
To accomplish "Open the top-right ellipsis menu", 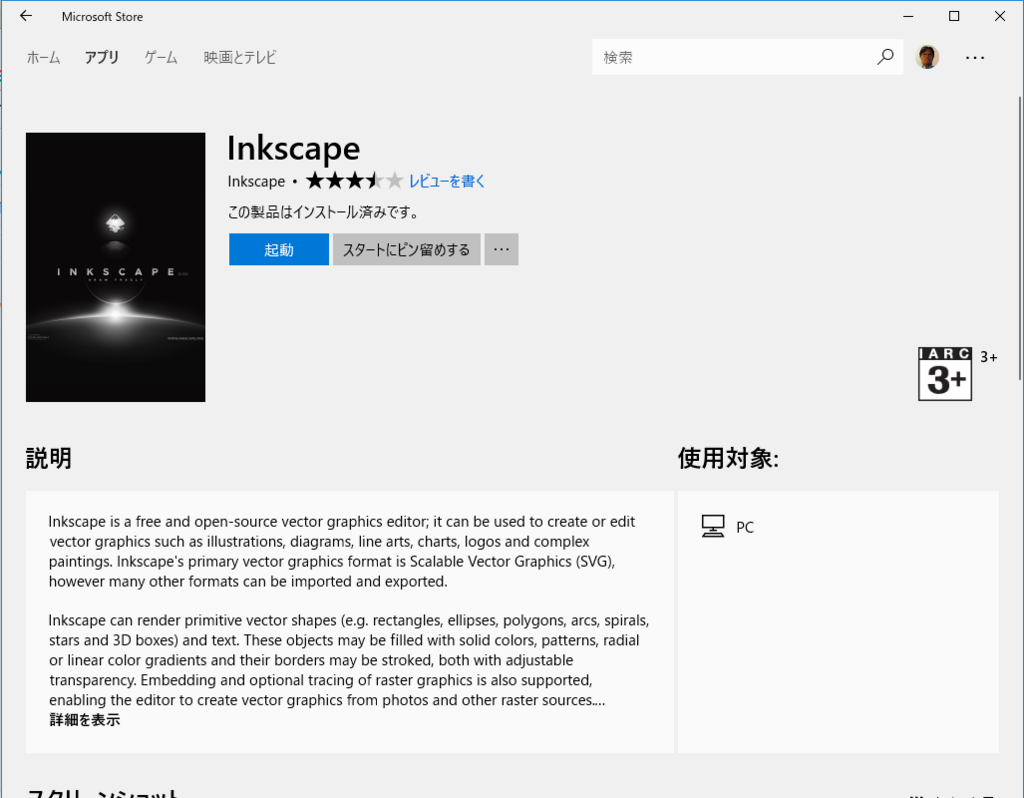I will click(x=975, y=57).
